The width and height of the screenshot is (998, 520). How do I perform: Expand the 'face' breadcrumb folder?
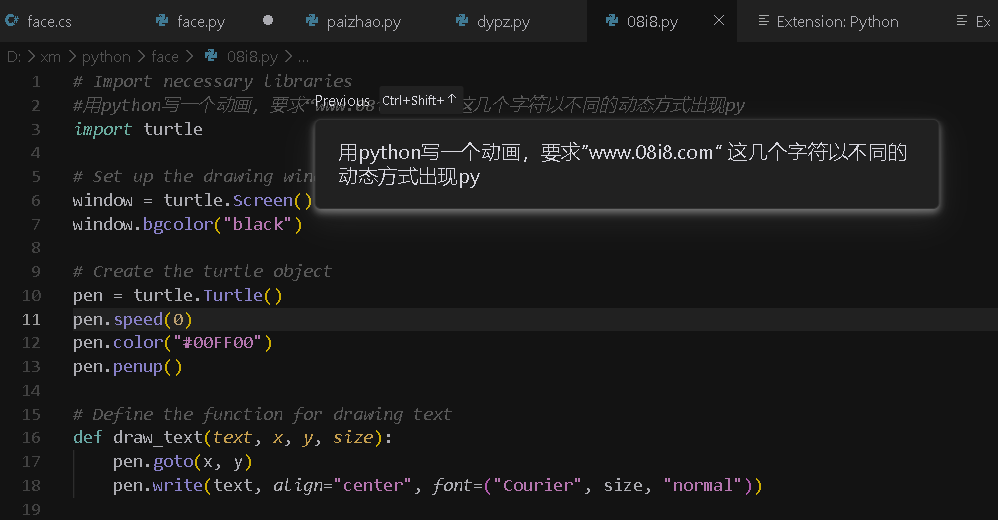click(165, 57)
